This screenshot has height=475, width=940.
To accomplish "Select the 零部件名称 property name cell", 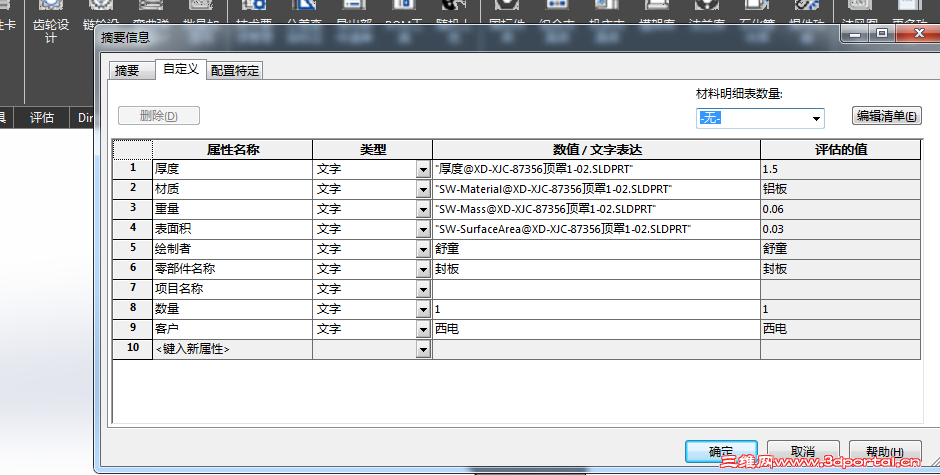I will 233,269.
